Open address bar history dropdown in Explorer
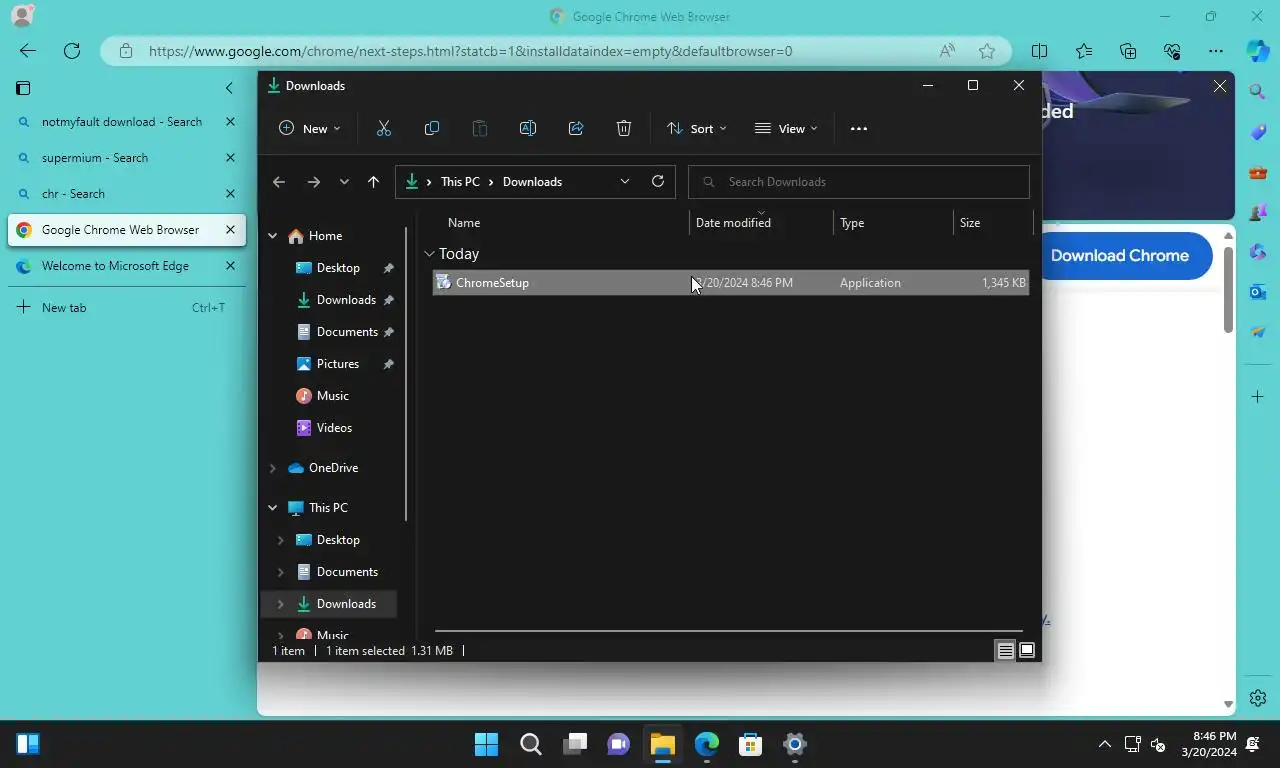The width and height of the screenshot is (1280, 768). 625,181
